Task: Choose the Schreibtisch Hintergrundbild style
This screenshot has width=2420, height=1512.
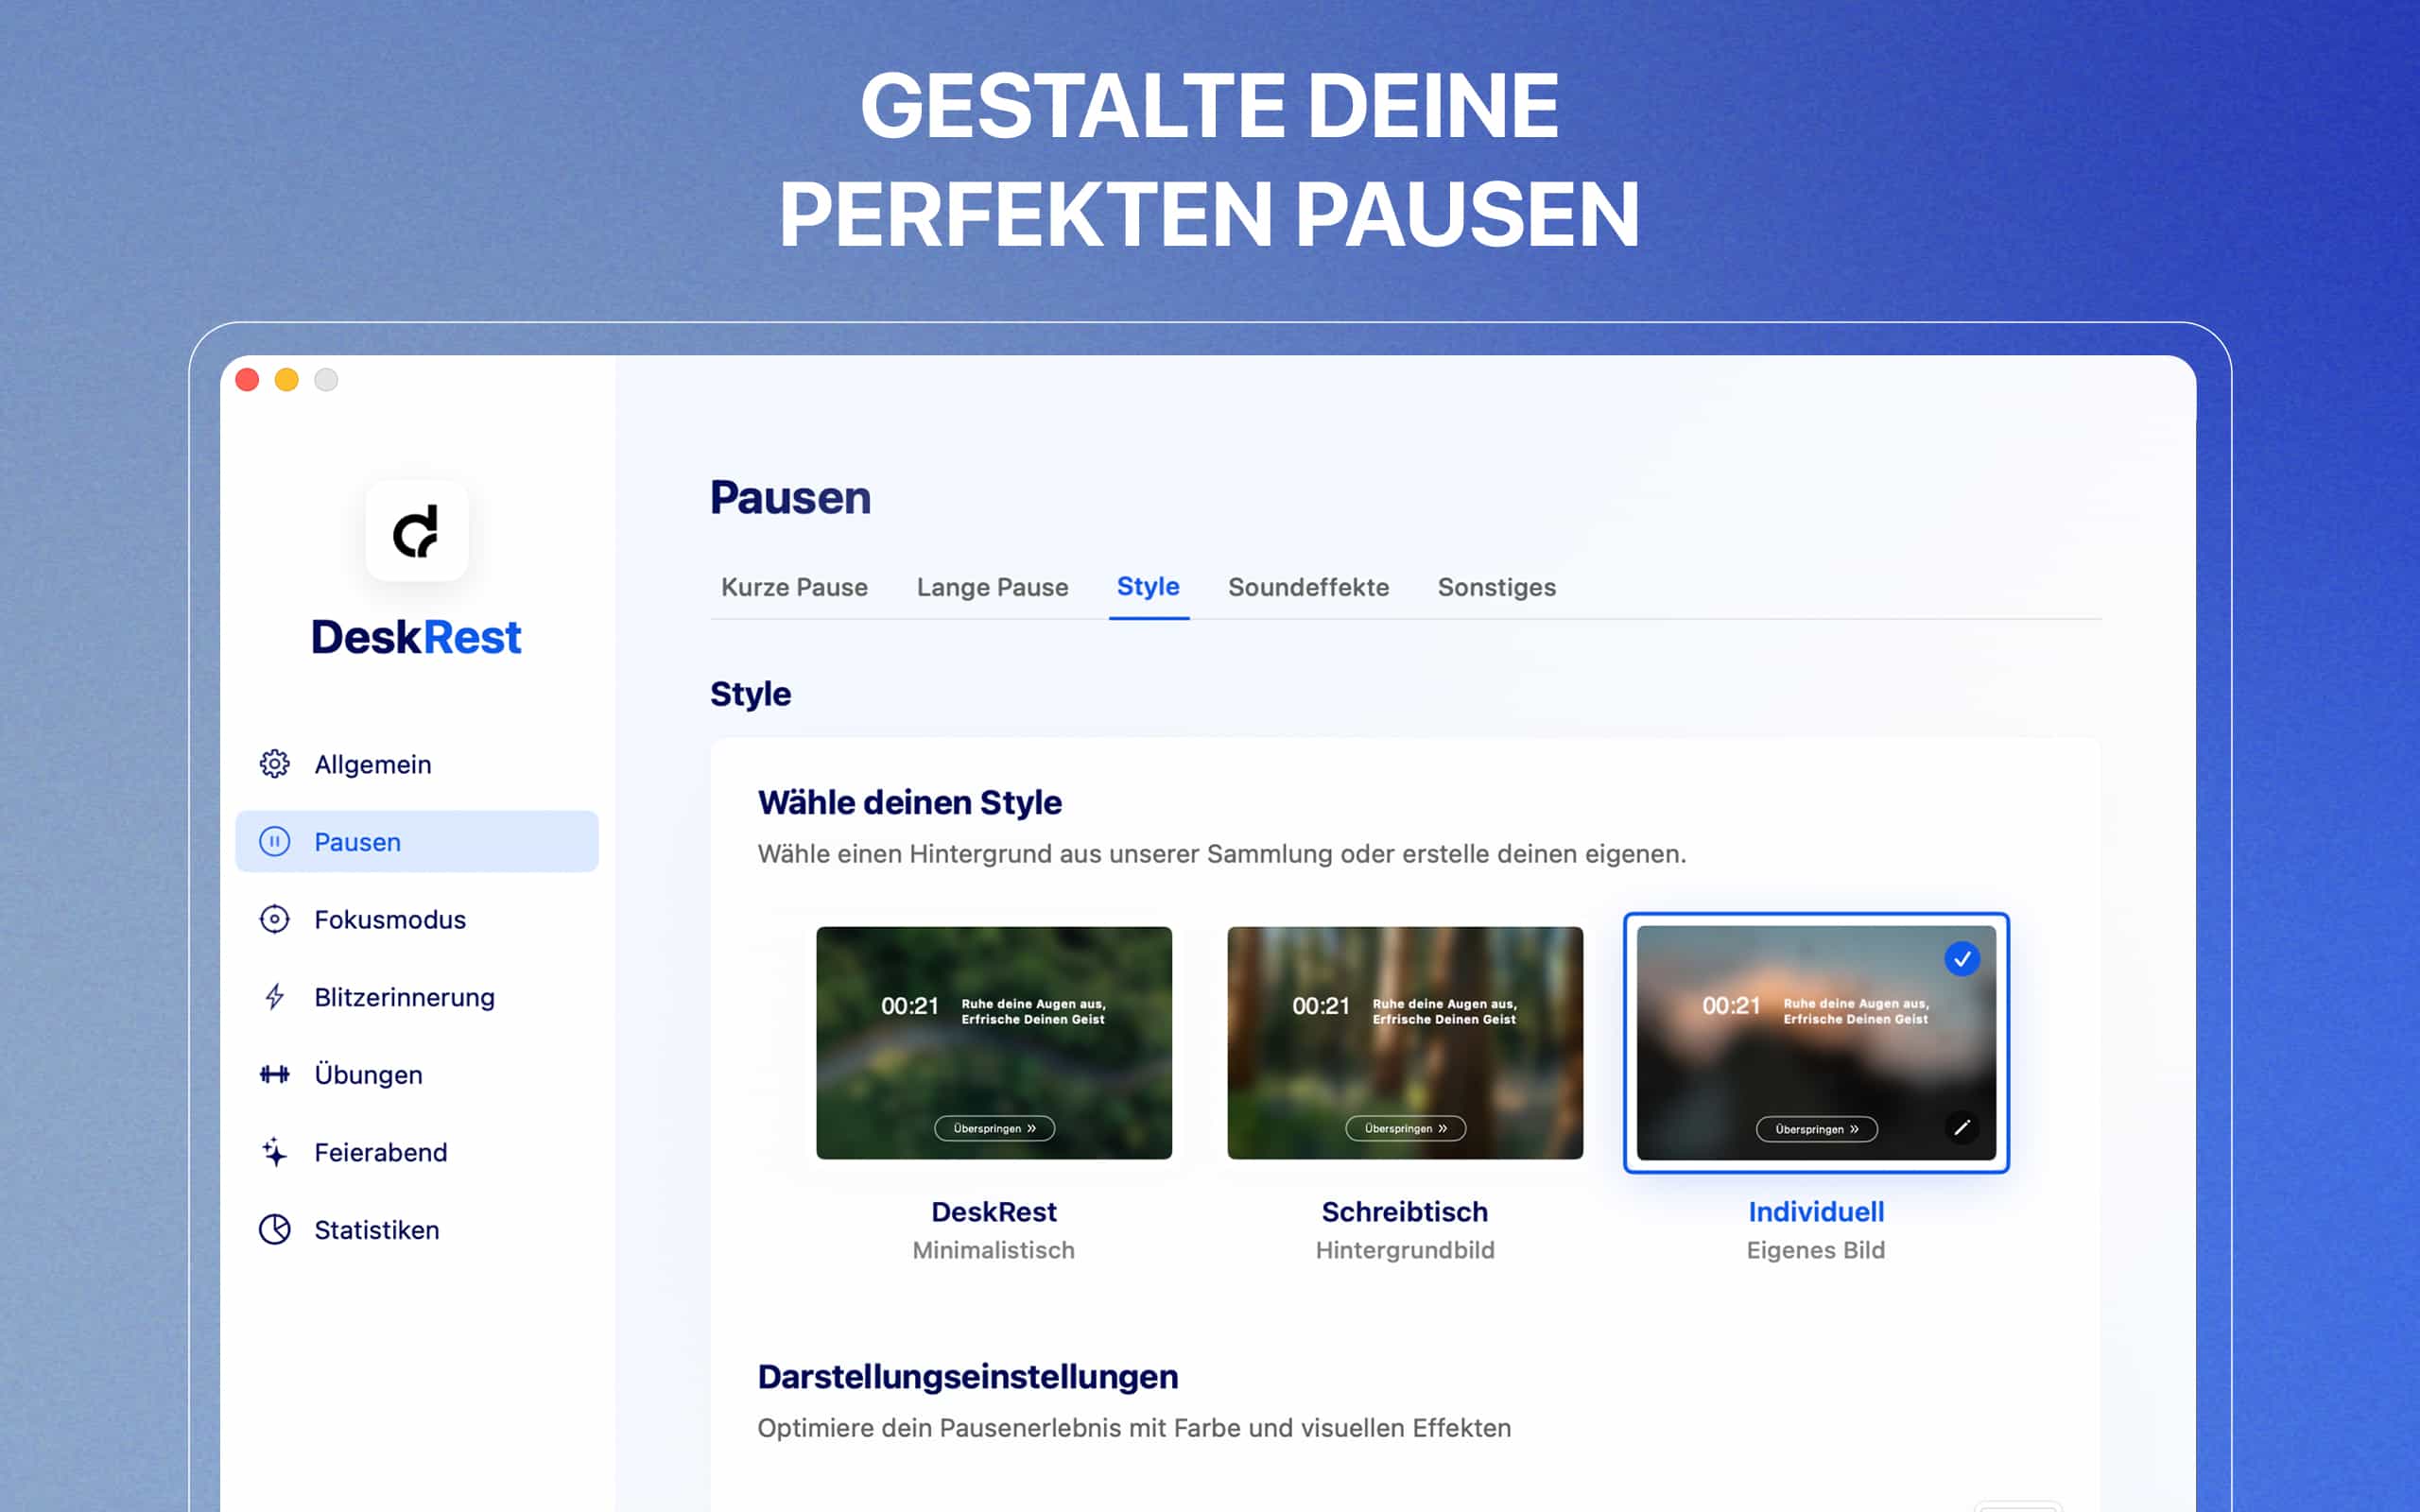Action: click(1405, 1044)
